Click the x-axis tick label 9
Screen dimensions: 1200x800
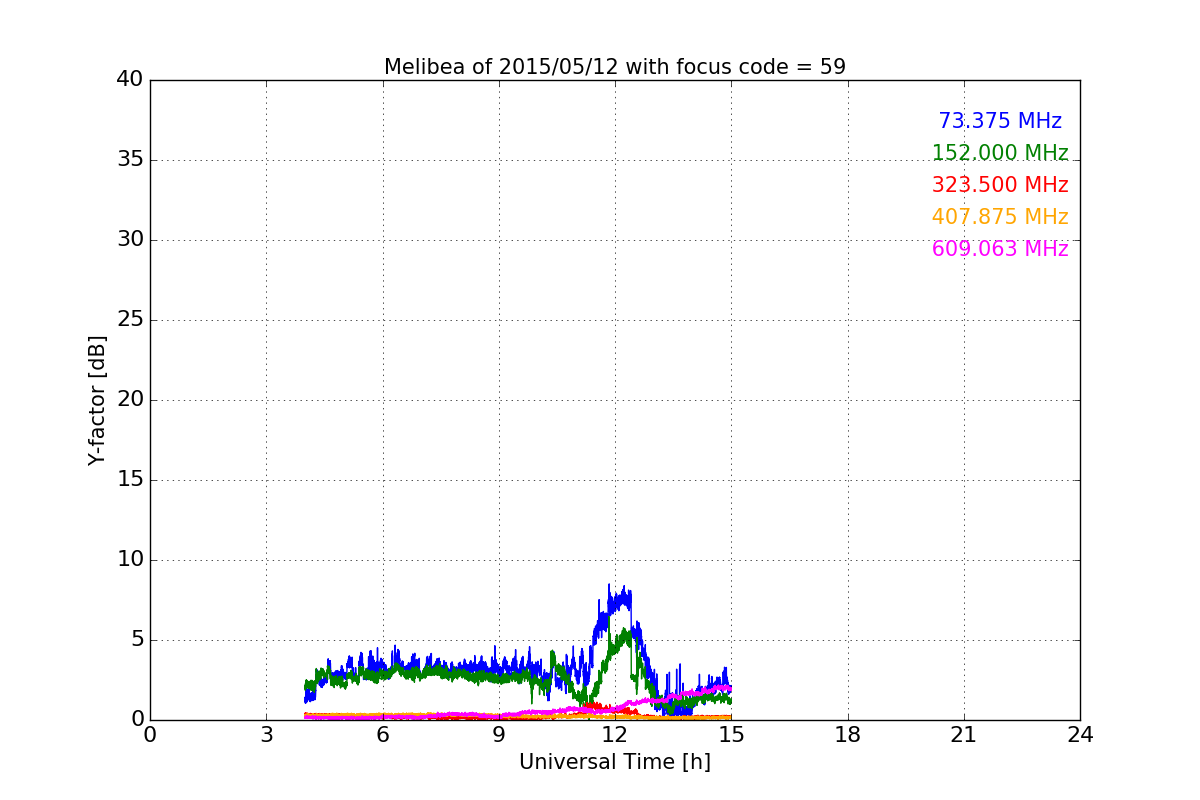point(499,735)
